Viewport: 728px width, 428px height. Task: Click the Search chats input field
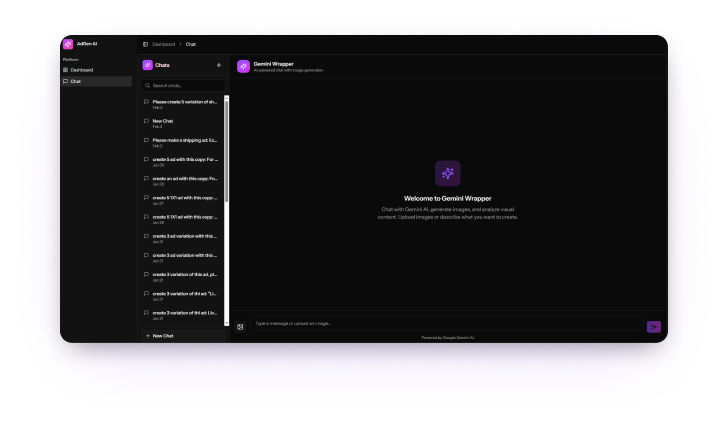(x=183, y=86)
